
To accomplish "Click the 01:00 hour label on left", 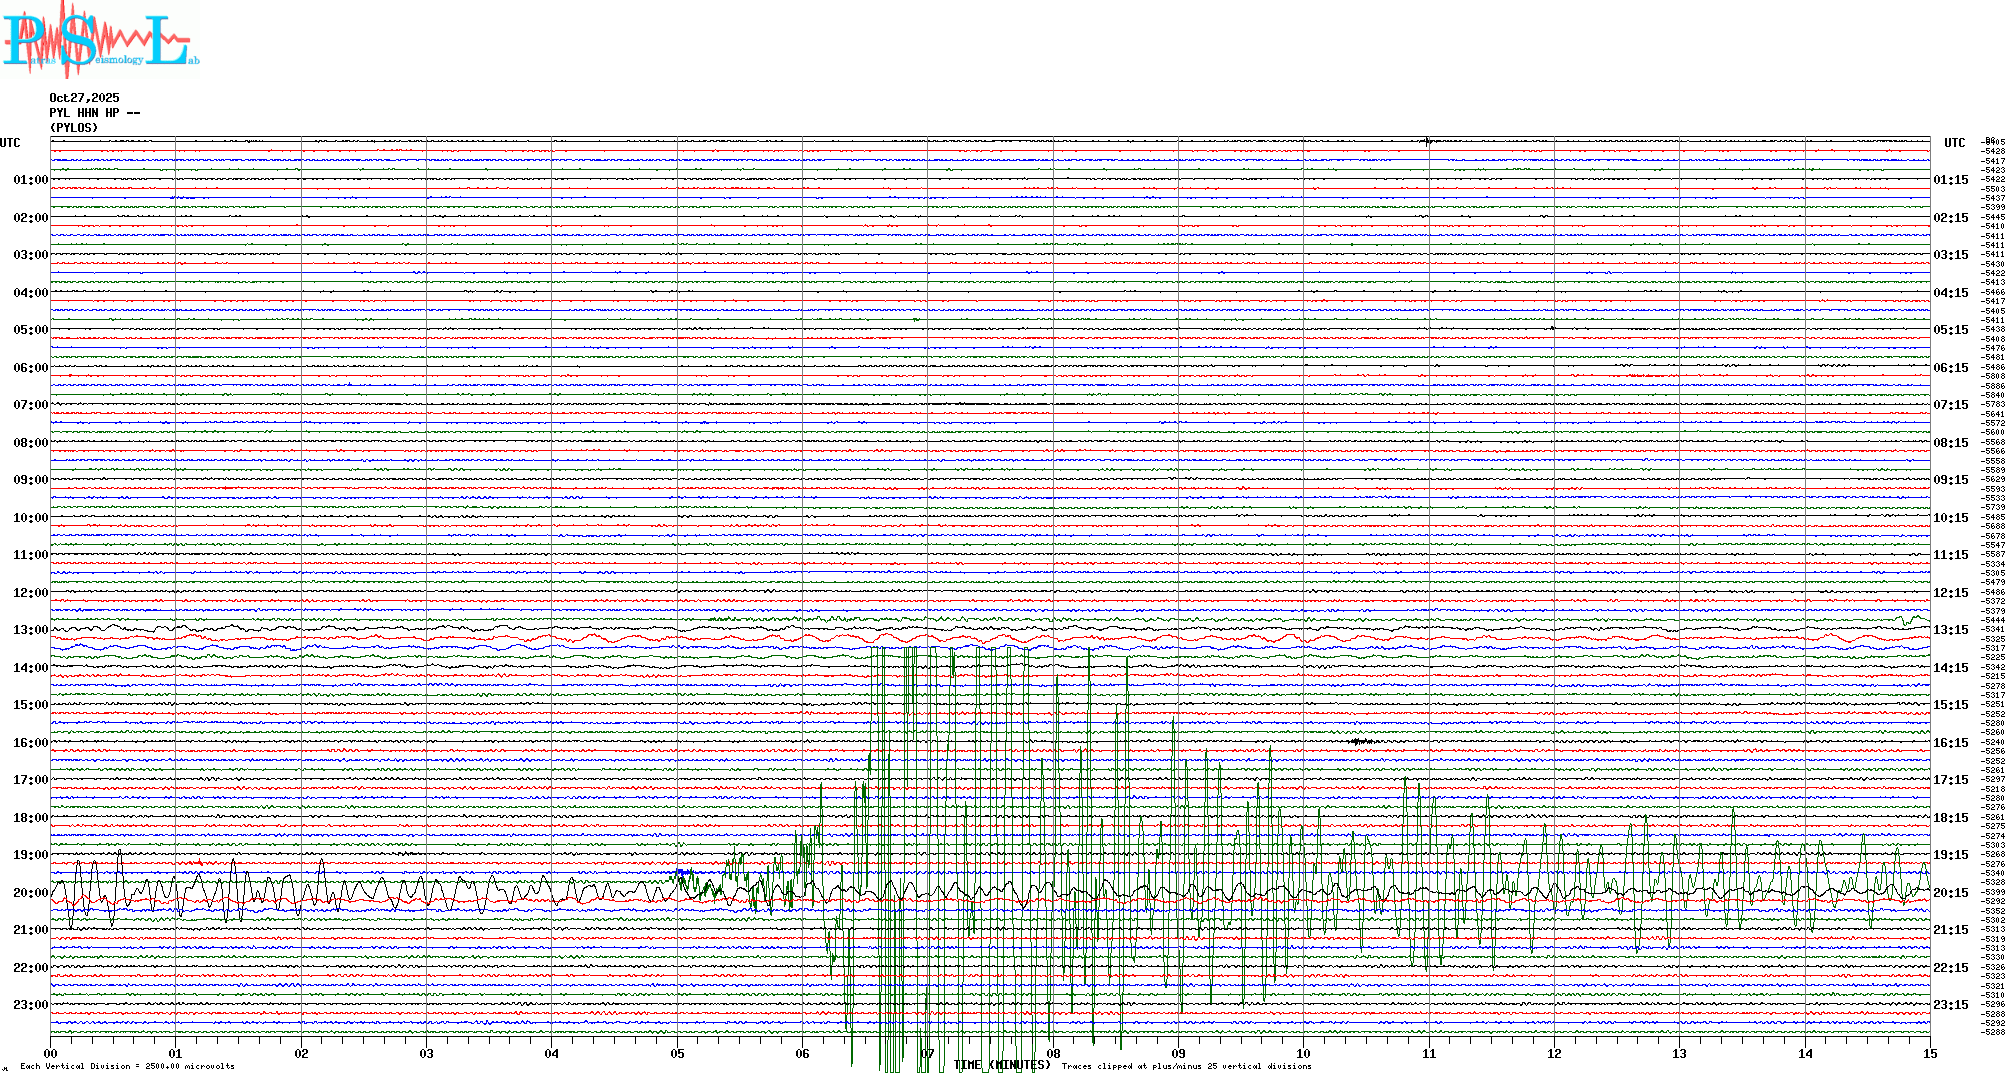I will pos(30,180).
